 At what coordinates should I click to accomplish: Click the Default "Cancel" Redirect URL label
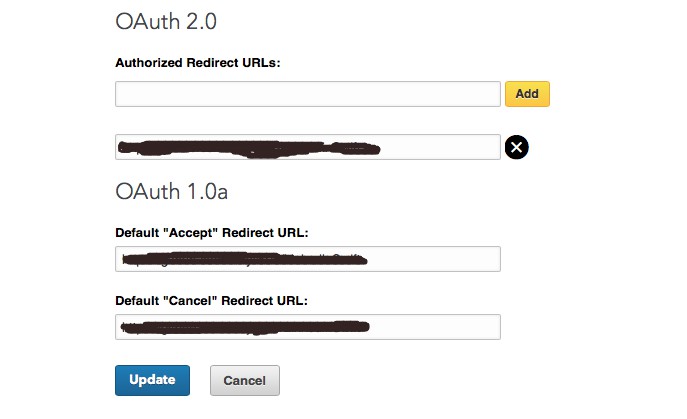(x=212, y=300)
